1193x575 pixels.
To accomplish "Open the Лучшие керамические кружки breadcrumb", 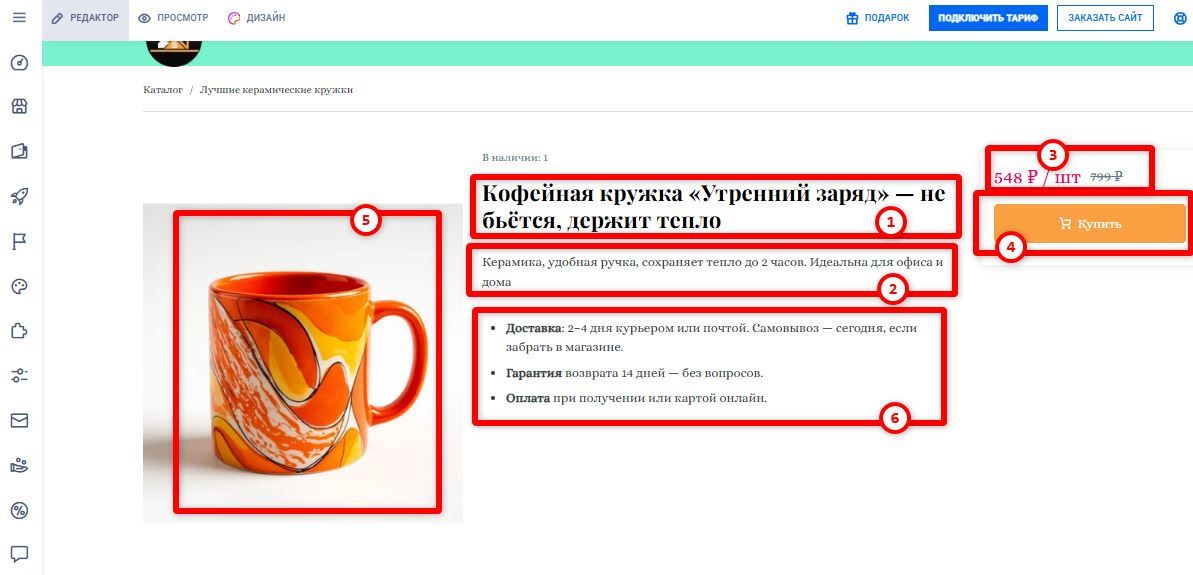I will pyautogui.click(x=276, y=90).
